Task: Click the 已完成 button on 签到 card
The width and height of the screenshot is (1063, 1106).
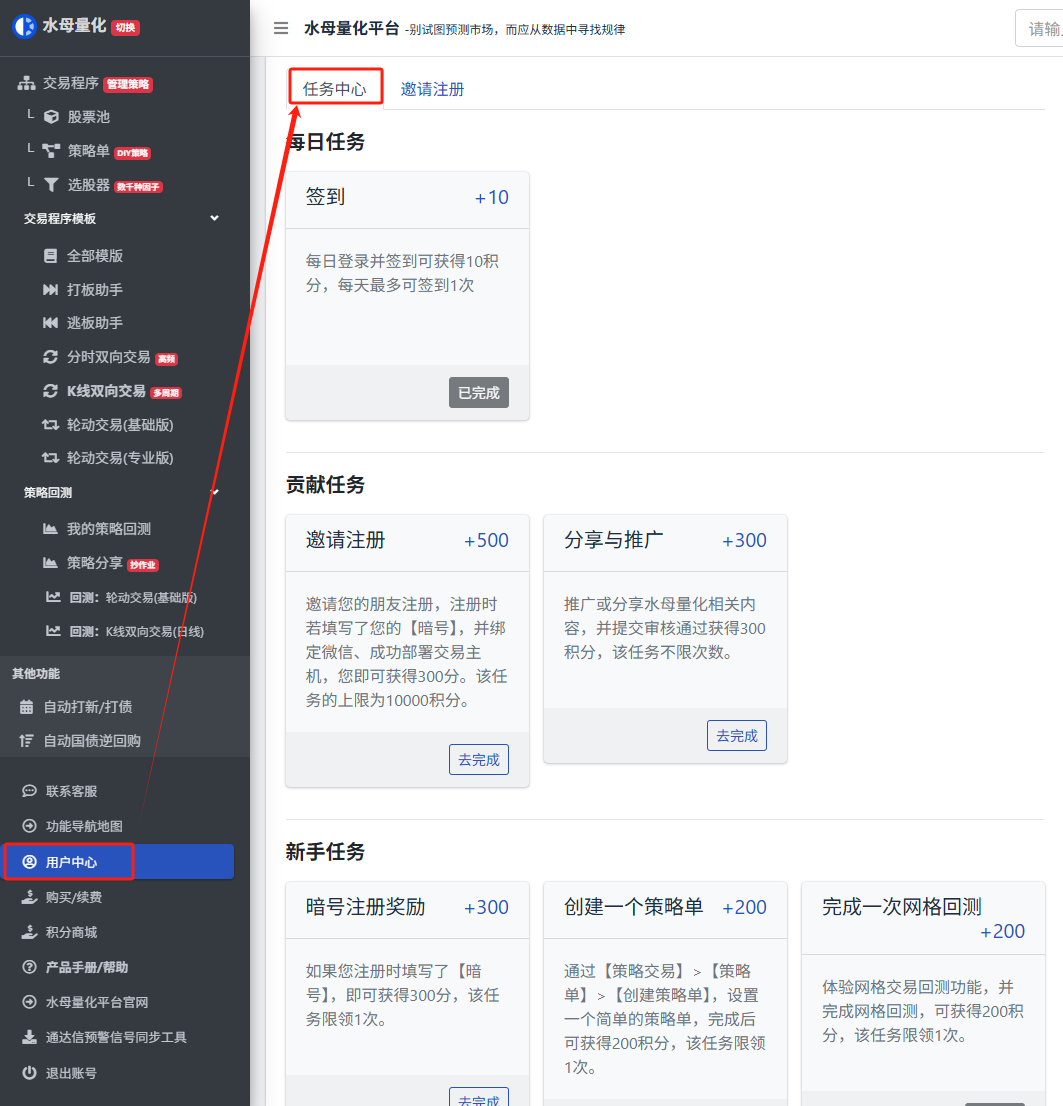Action: click(478, 393)
